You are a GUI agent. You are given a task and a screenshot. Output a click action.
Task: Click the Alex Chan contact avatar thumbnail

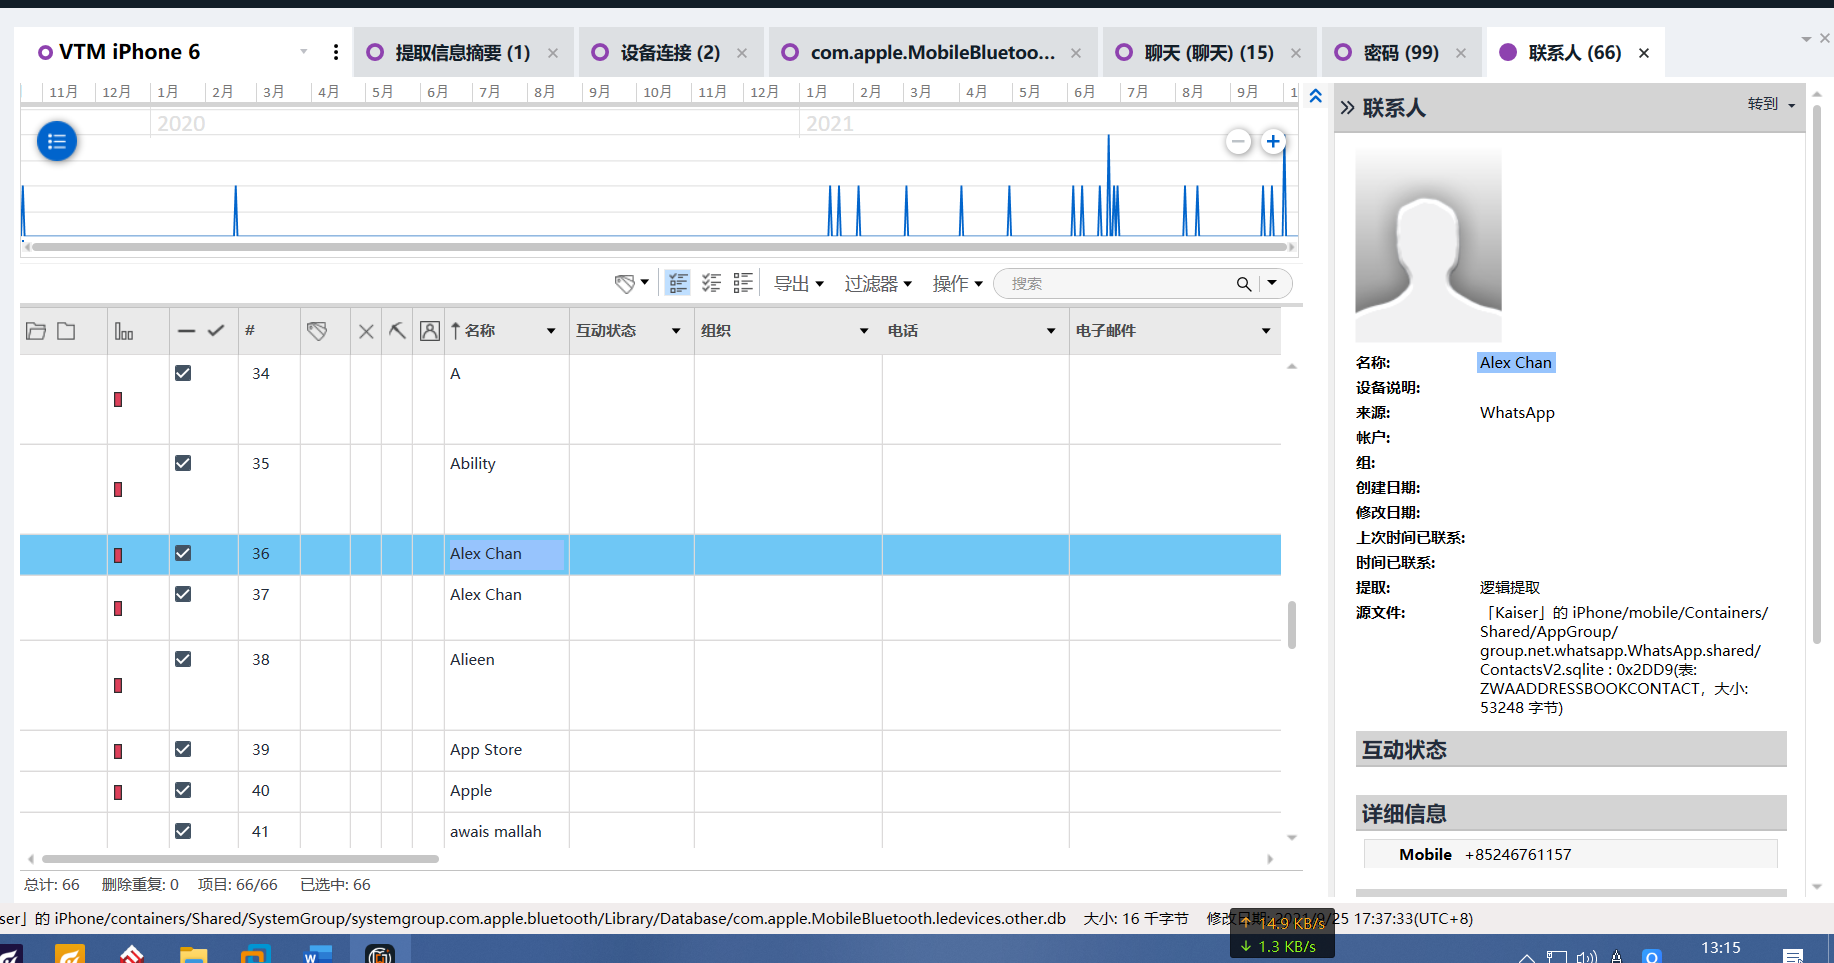1428,245
